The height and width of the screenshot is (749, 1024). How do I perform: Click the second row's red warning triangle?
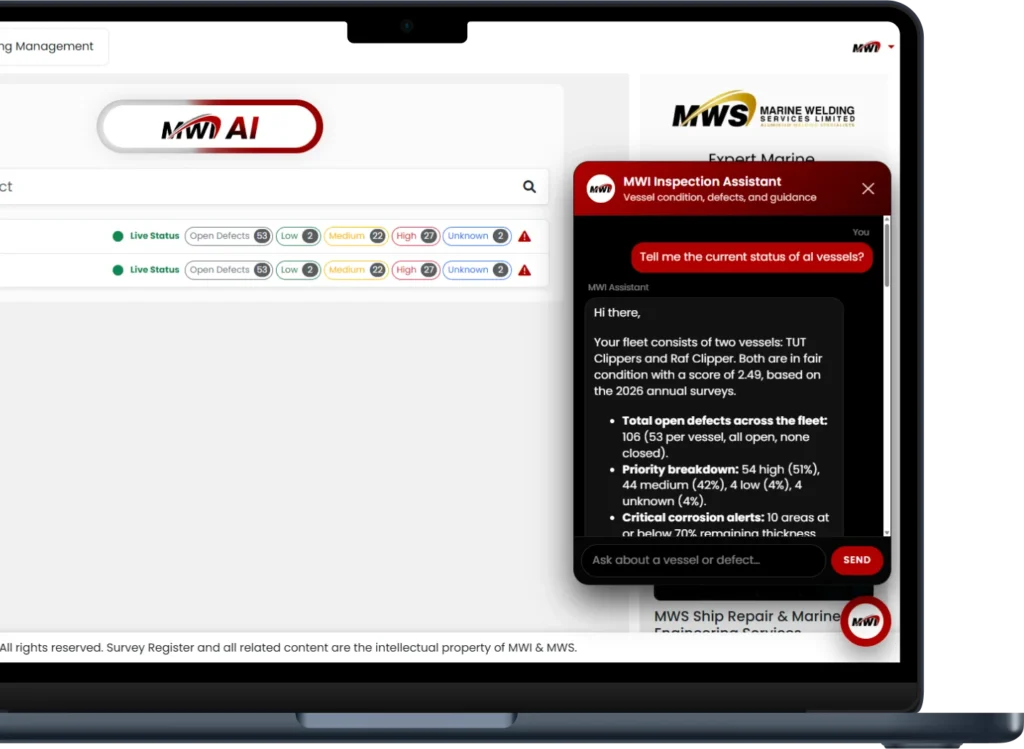coord(525,270)
